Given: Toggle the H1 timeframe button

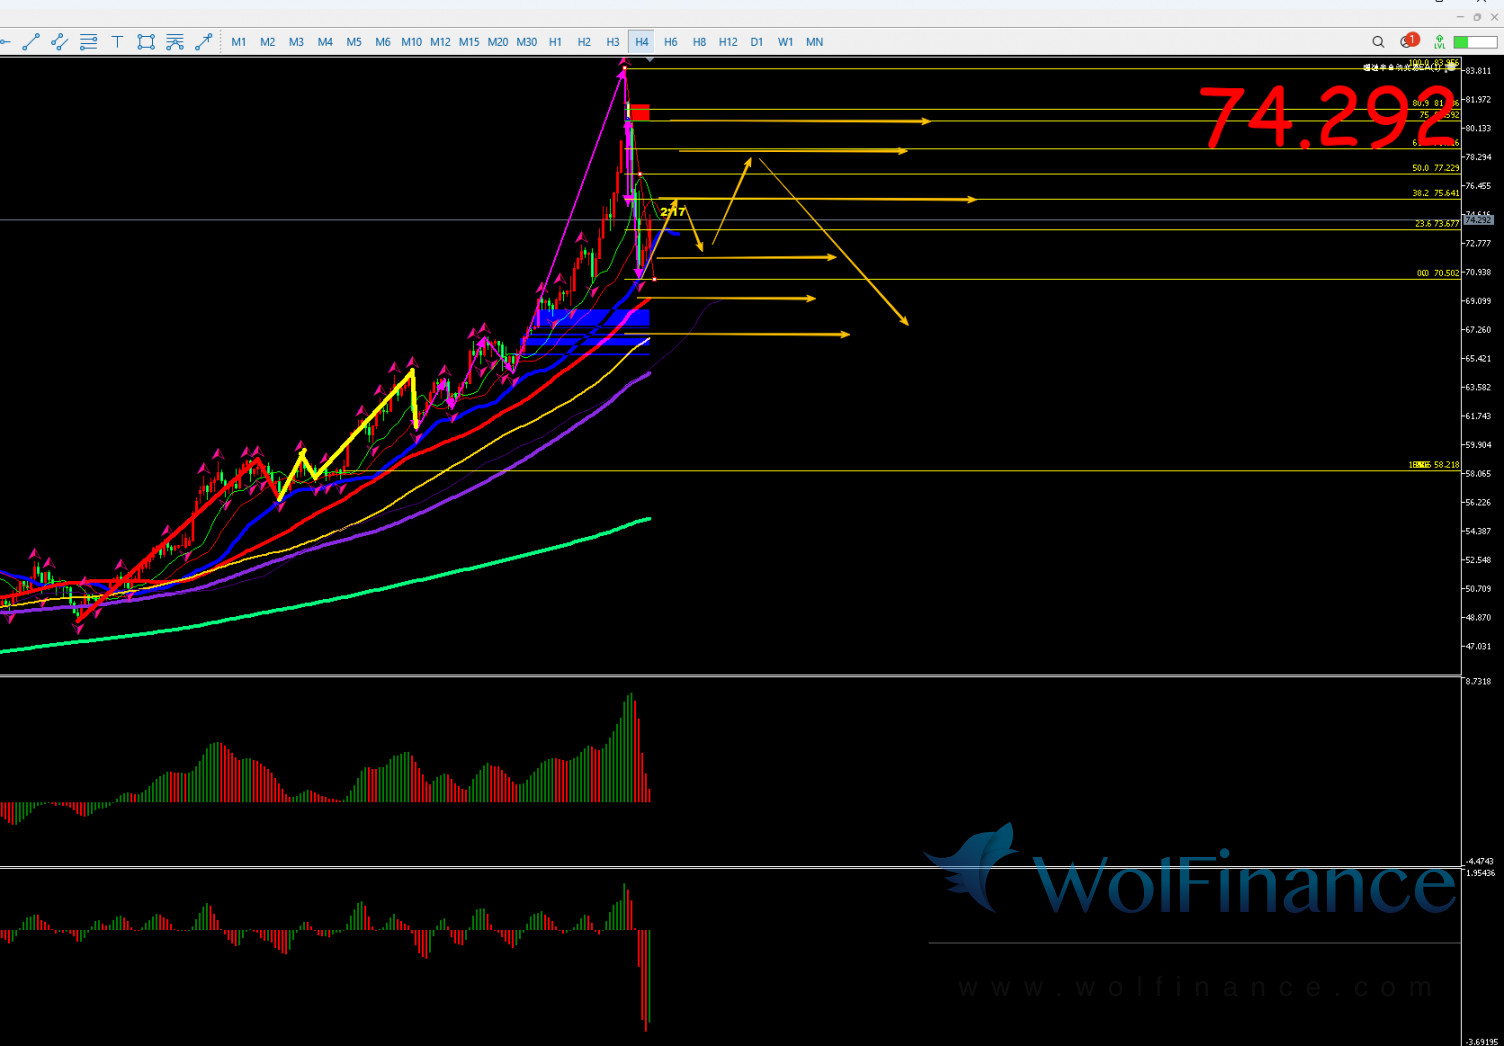Looking at the screenshot, I should pyautogui.click(x=555, y=42).
